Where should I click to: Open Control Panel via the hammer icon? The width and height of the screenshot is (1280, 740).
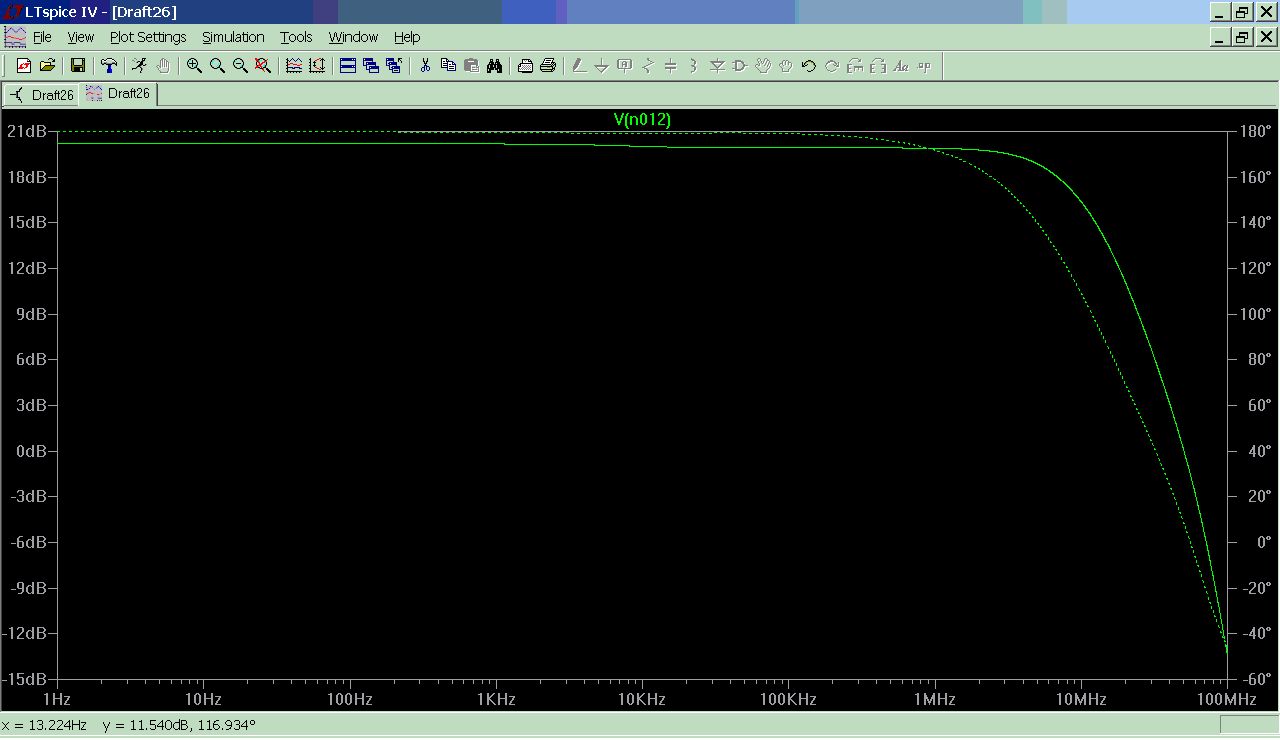[x=108, y=66]
